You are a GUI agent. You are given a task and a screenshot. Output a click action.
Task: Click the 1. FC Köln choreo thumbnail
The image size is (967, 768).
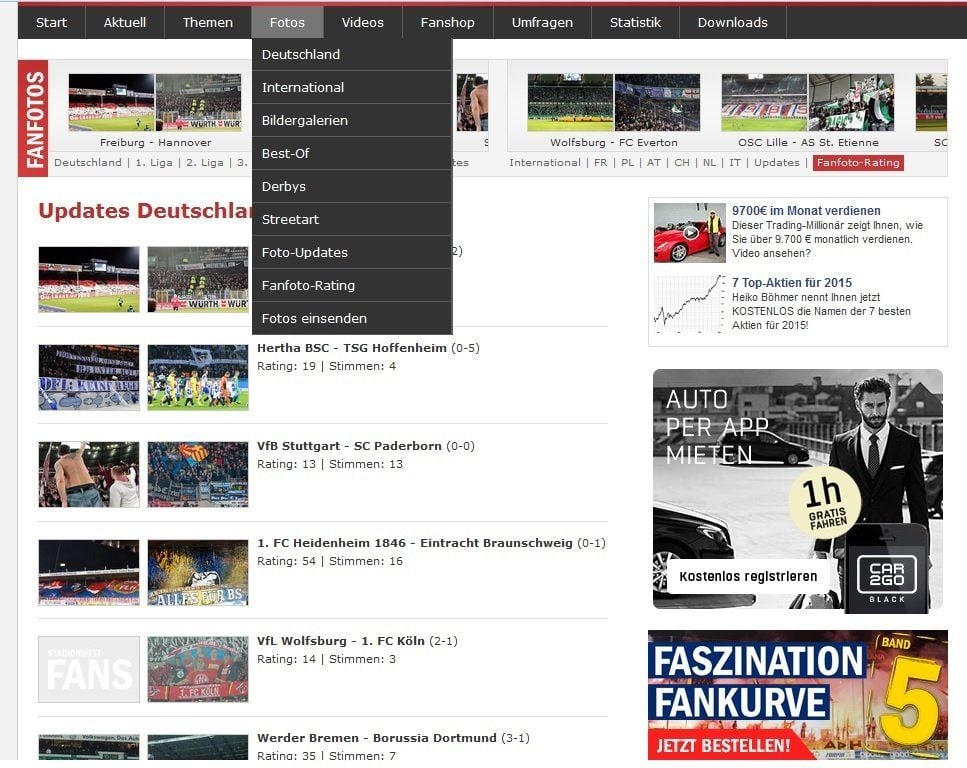198,669
